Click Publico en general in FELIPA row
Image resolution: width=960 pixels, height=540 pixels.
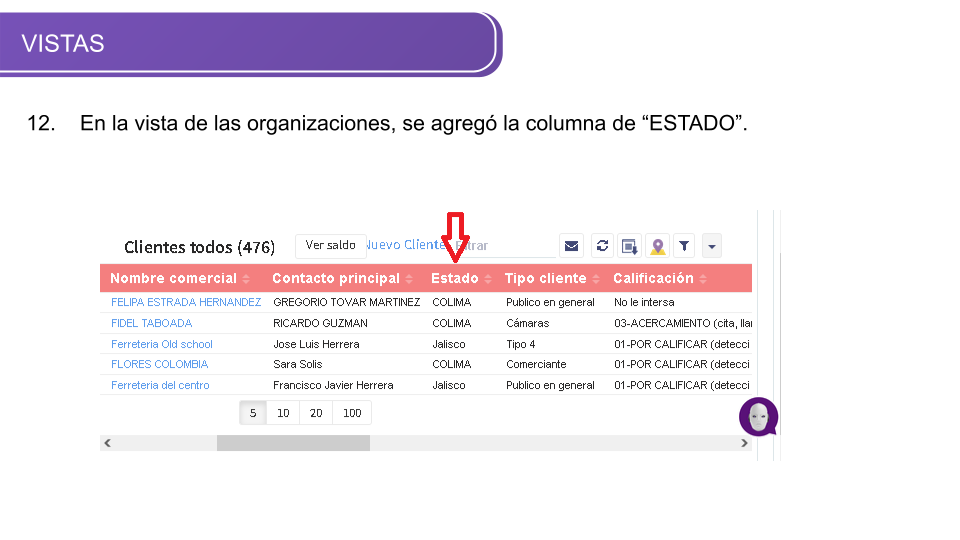coord(550,302)
